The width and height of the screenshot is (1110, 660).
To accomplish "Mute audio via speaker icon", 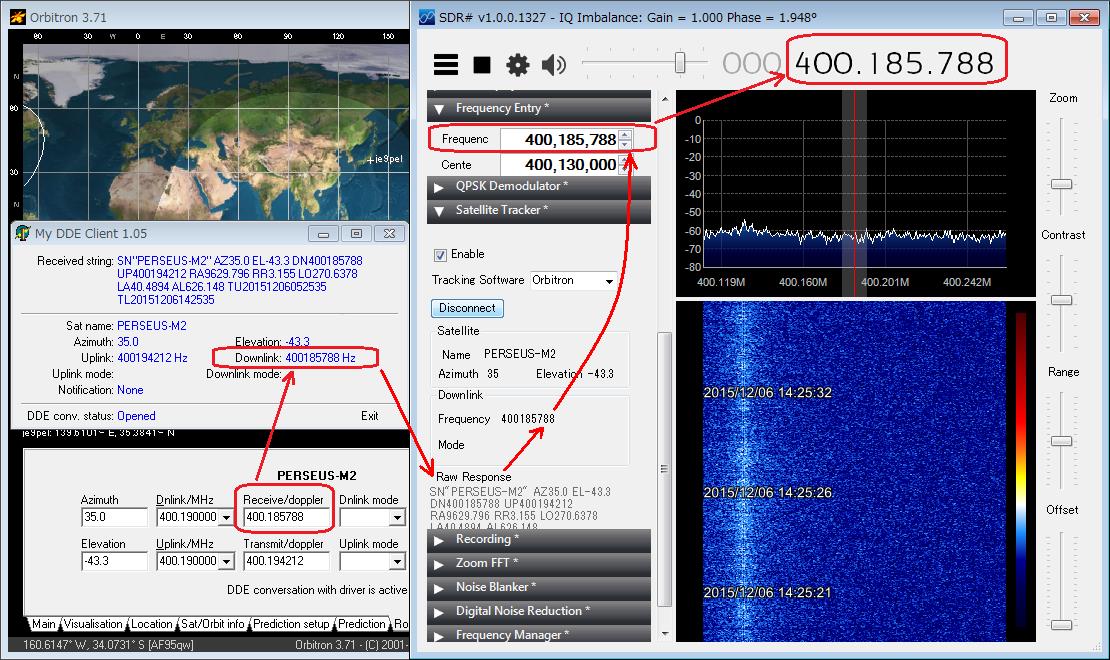I will [554, 65].
